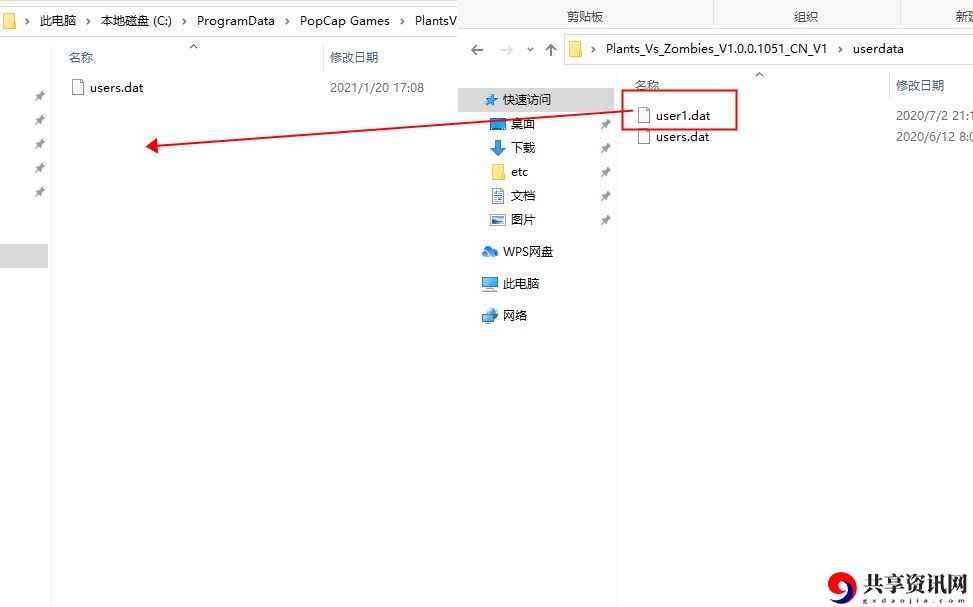Click the 此电脑 breadcrumb in left window
This screenshot has height=607, width=973.
tap(58, 20)
